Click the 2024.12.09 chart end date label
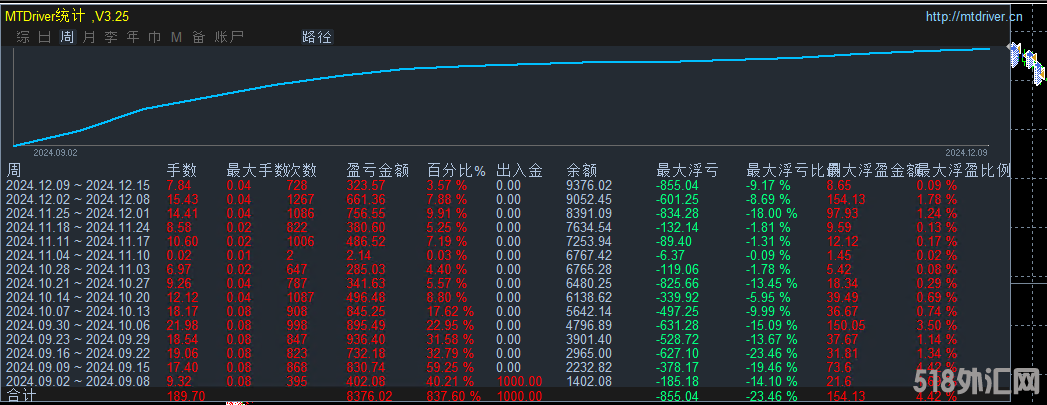This screenshot has width=1047, height=405. (968, 153)
